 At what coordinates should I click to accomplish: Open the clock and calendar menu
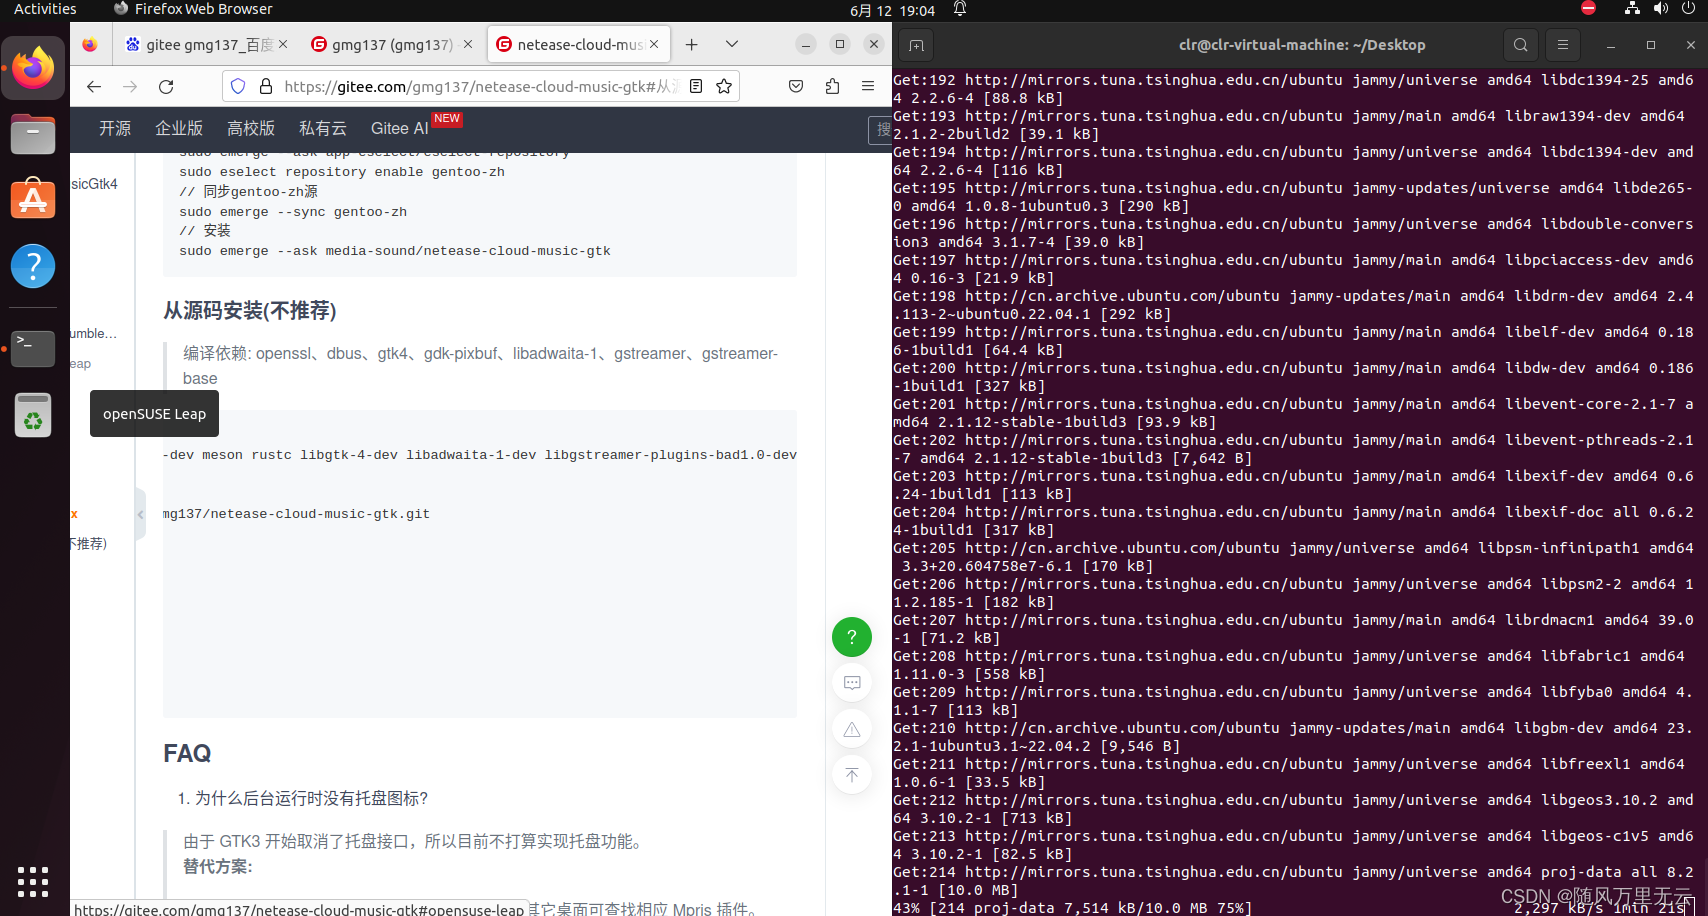[892, 10]
